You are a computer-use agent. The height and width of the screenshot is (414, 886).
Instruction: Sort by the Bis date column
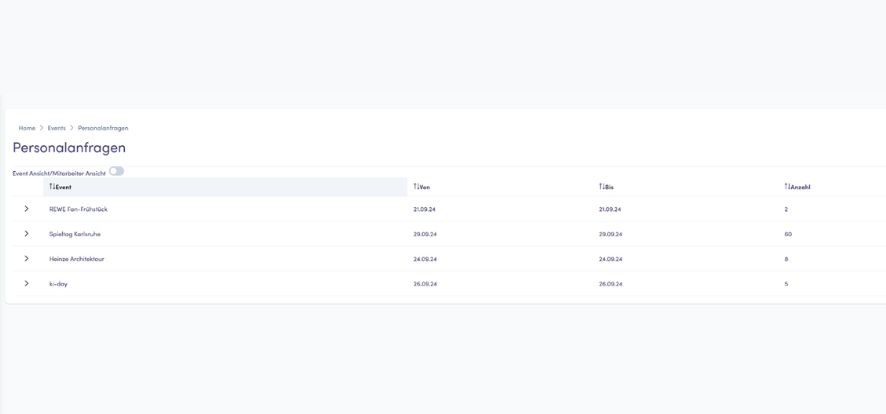tap(602, 187)
